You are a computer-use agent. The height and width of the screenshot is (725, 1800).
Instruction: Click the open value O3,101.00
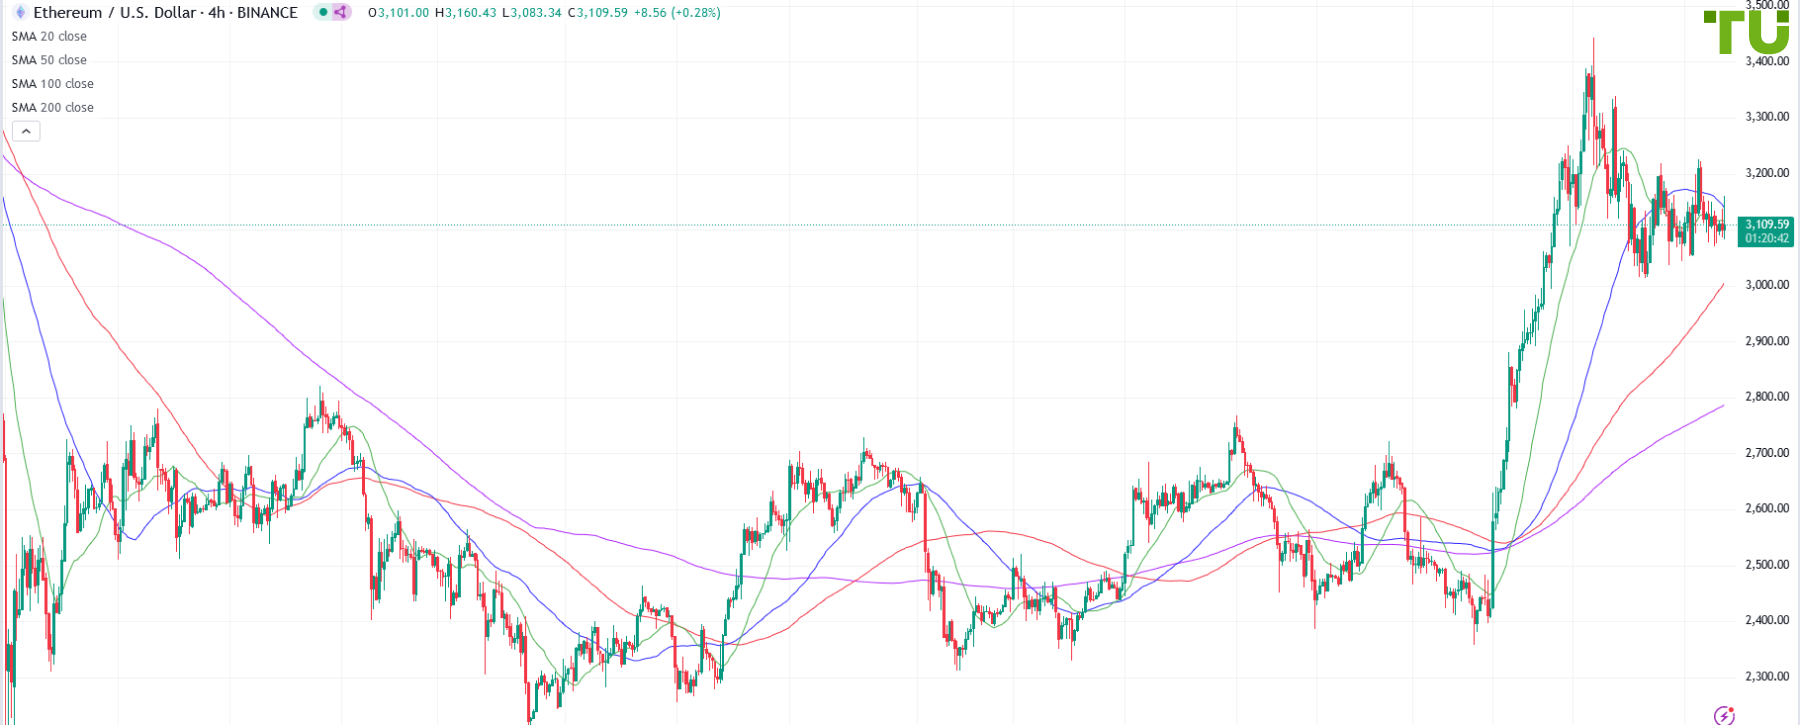point(398,13)
